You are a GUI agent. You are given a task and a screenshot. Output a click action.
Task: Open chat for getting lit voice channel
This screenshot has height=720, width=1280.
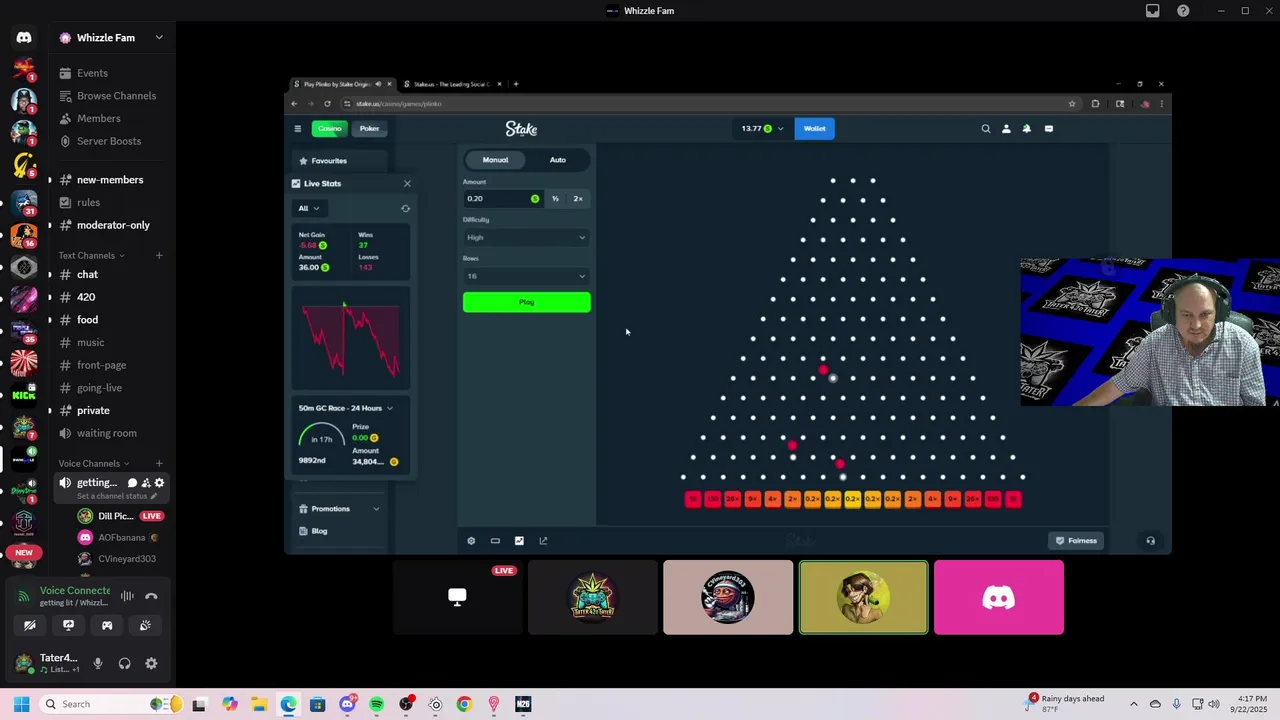point(132,483)
